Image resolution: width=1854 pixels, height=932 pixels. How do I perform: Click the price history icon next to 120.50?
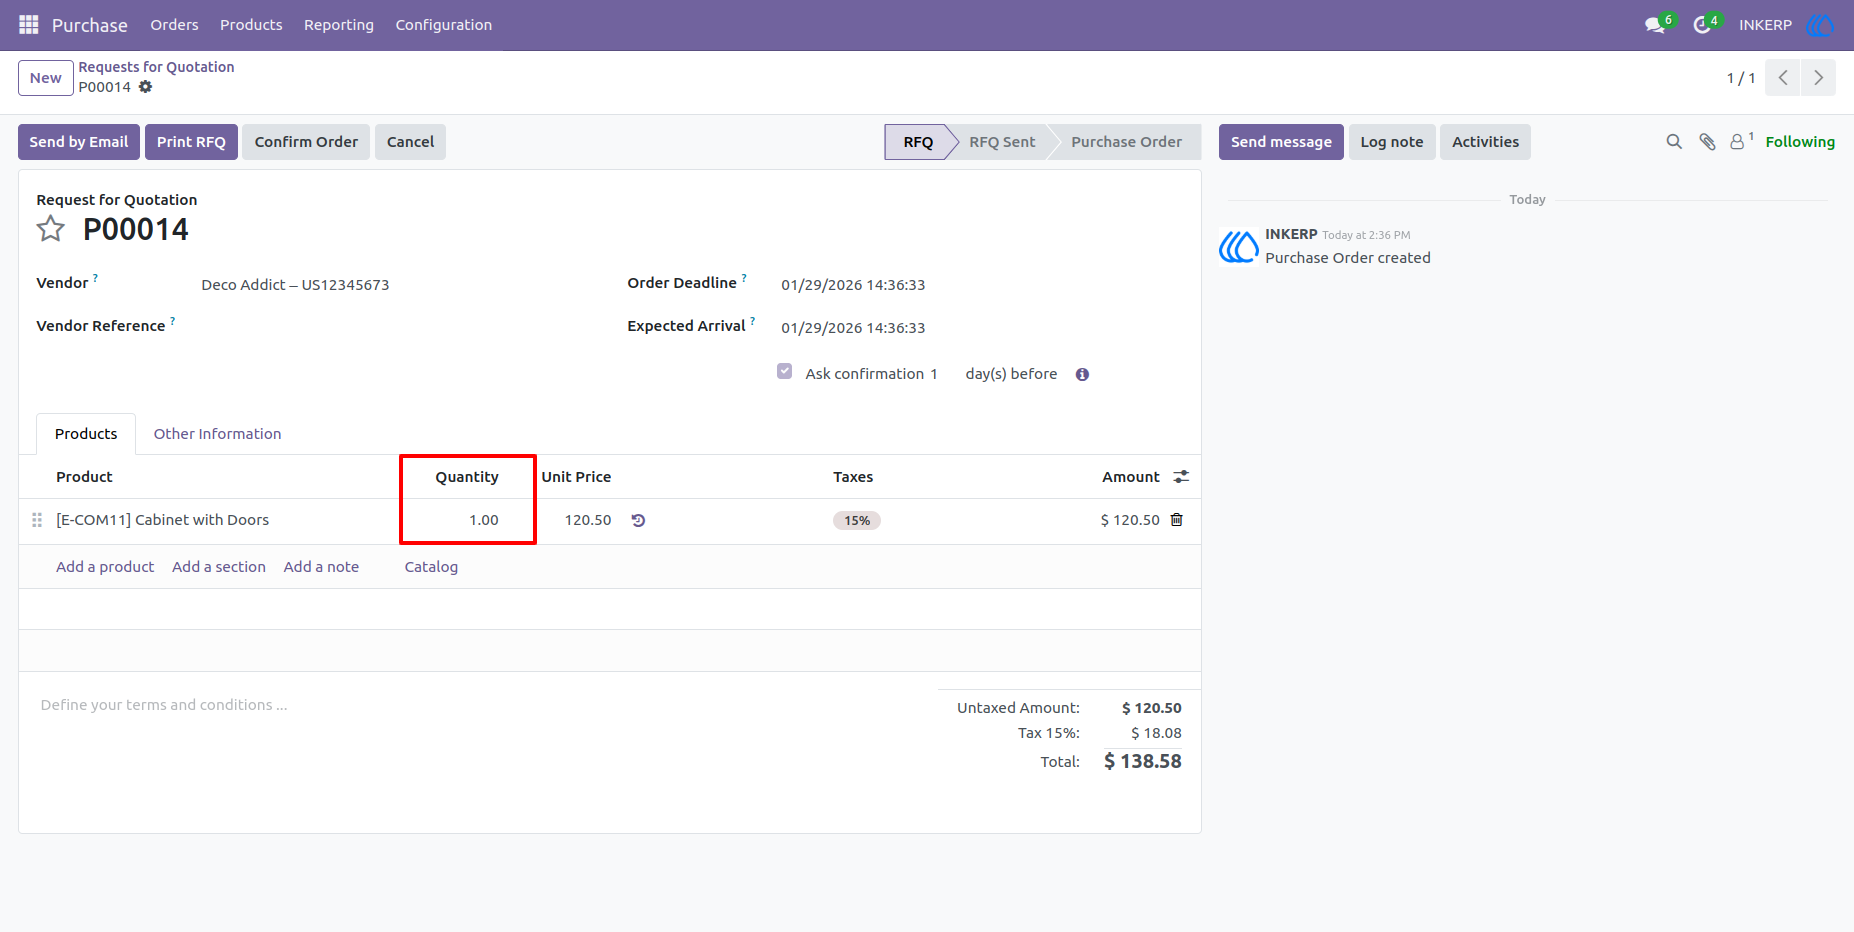click(638, 520)
